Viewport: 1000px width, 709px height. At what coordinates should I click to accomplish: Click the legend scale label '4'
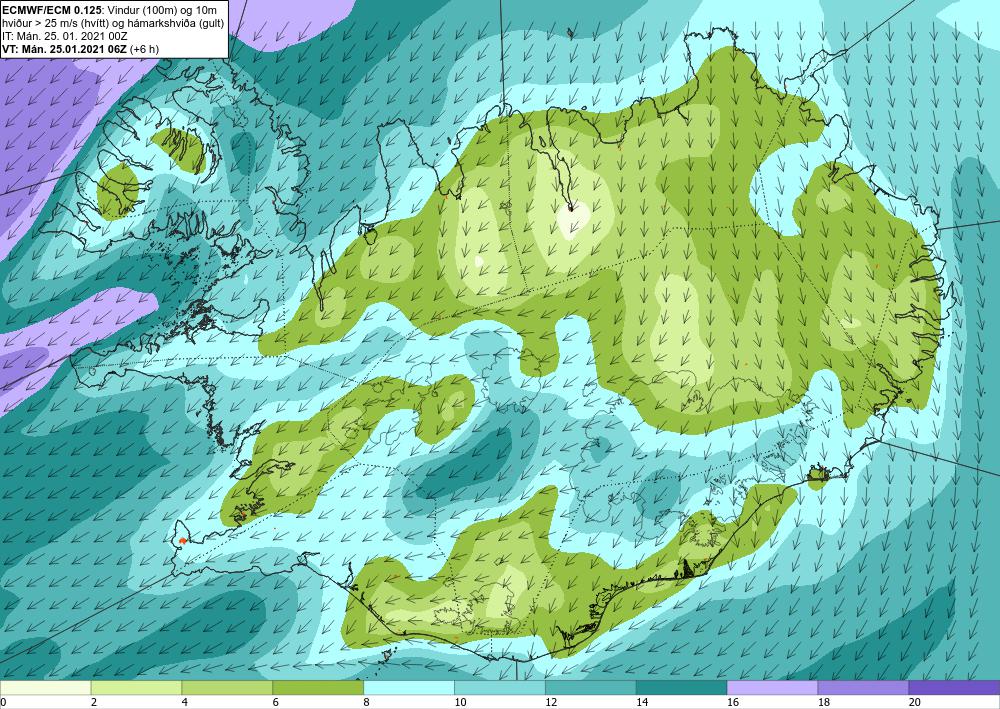point(185,703)
